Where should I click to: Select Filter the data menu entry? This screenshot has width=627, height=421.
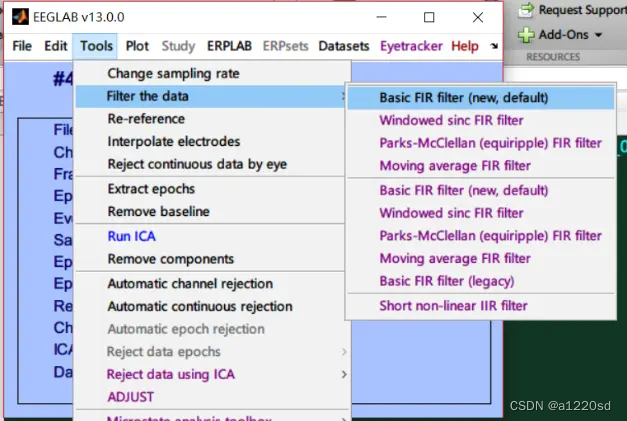pos(211,96)
